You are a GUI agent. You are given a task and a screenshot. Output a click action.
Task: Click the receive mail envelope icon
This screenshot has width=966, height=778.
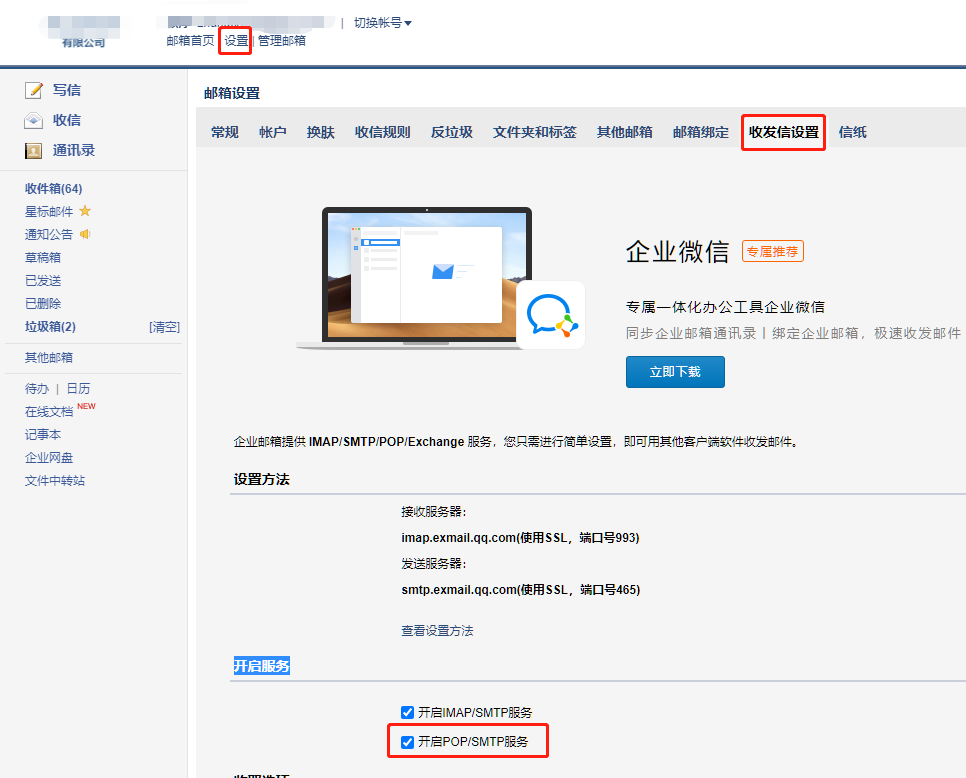pyautogui.click(x=34, y=121)
